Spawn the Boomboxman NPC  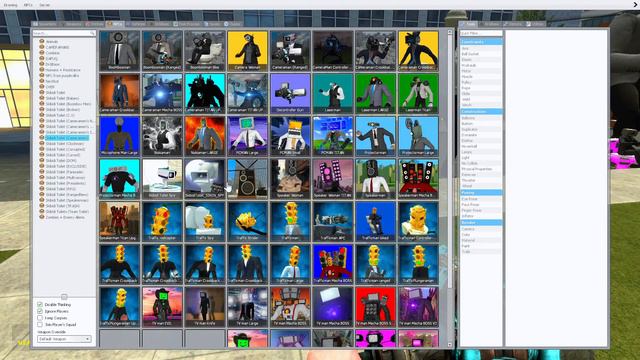(x=120, y=51)
